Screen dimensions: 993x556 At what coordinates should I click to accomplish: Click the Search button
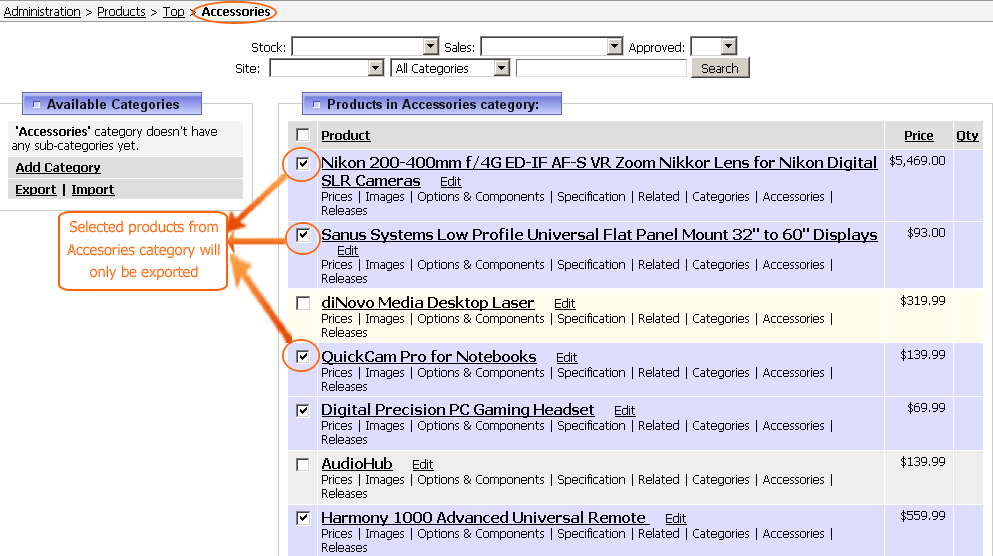pyautogui.click(x=720, y=68)
